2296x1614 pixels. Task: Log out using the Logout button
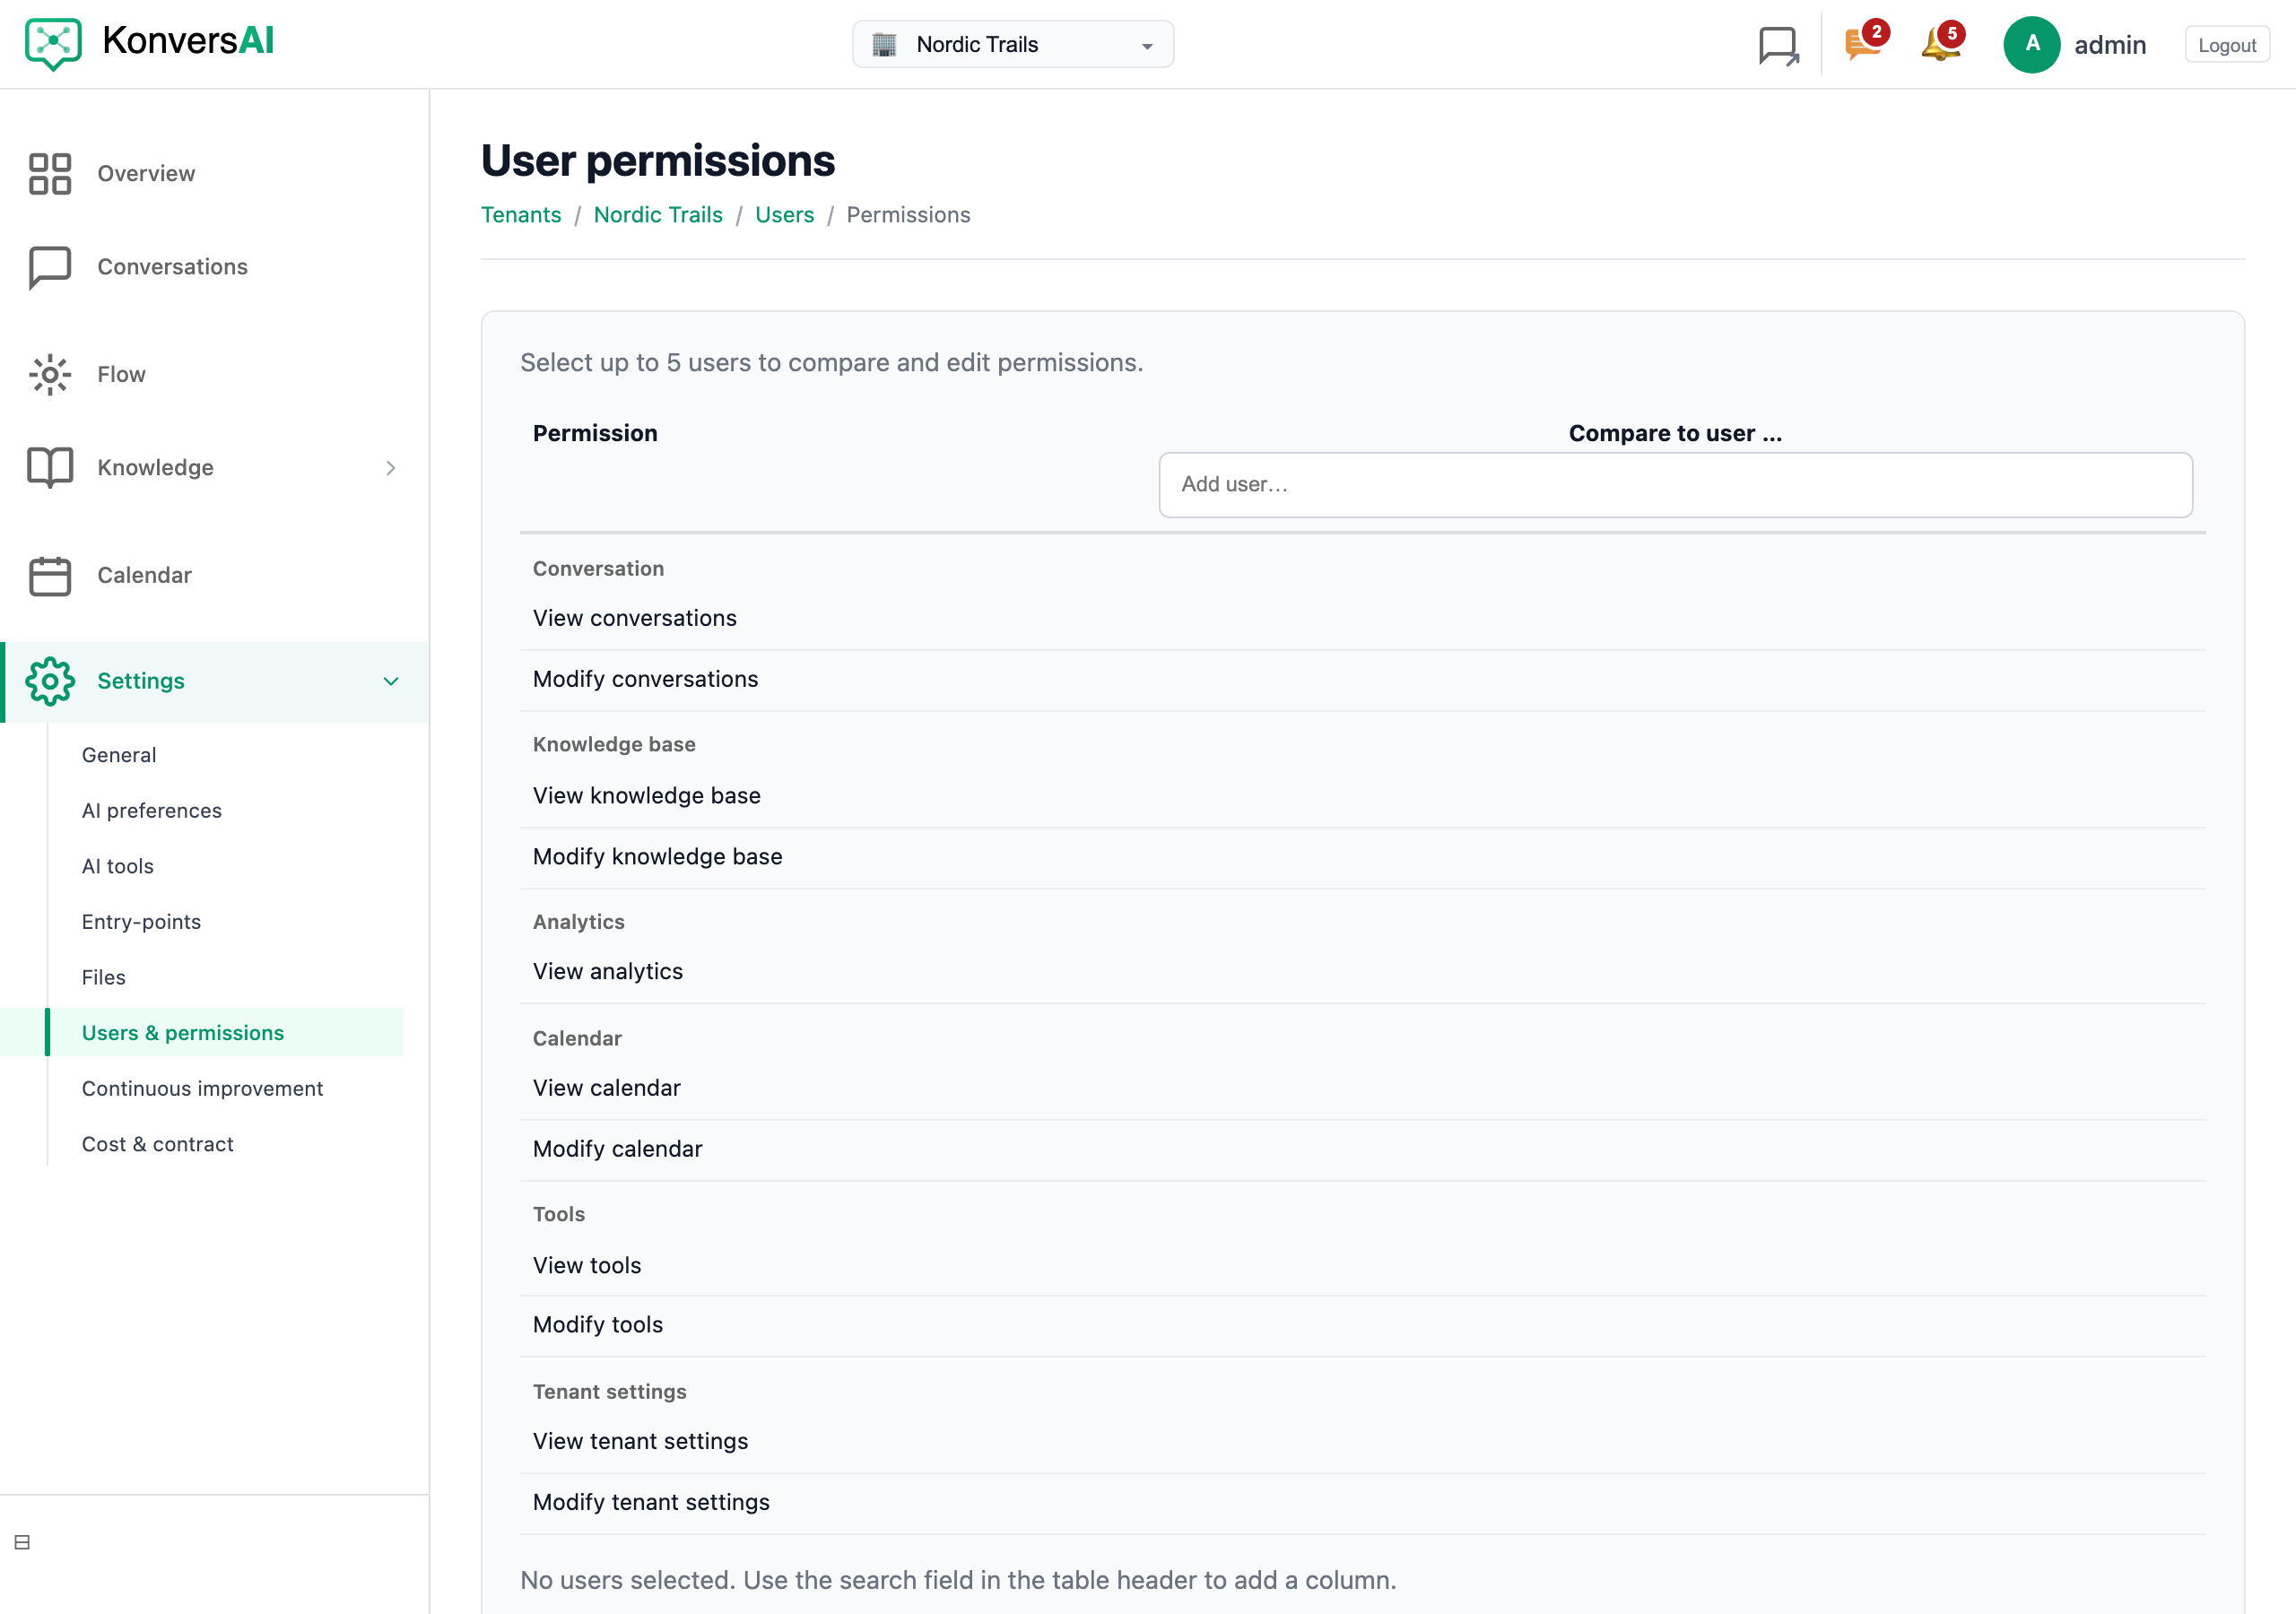[2226, 45]
